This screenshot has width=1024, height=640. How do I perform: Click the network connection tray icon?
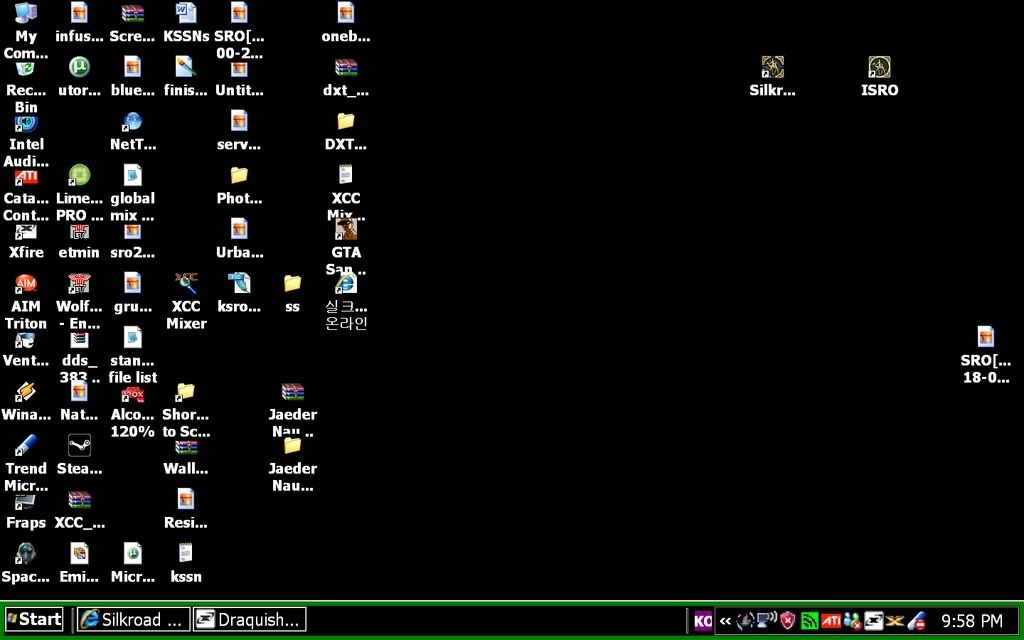coord(767,620)
